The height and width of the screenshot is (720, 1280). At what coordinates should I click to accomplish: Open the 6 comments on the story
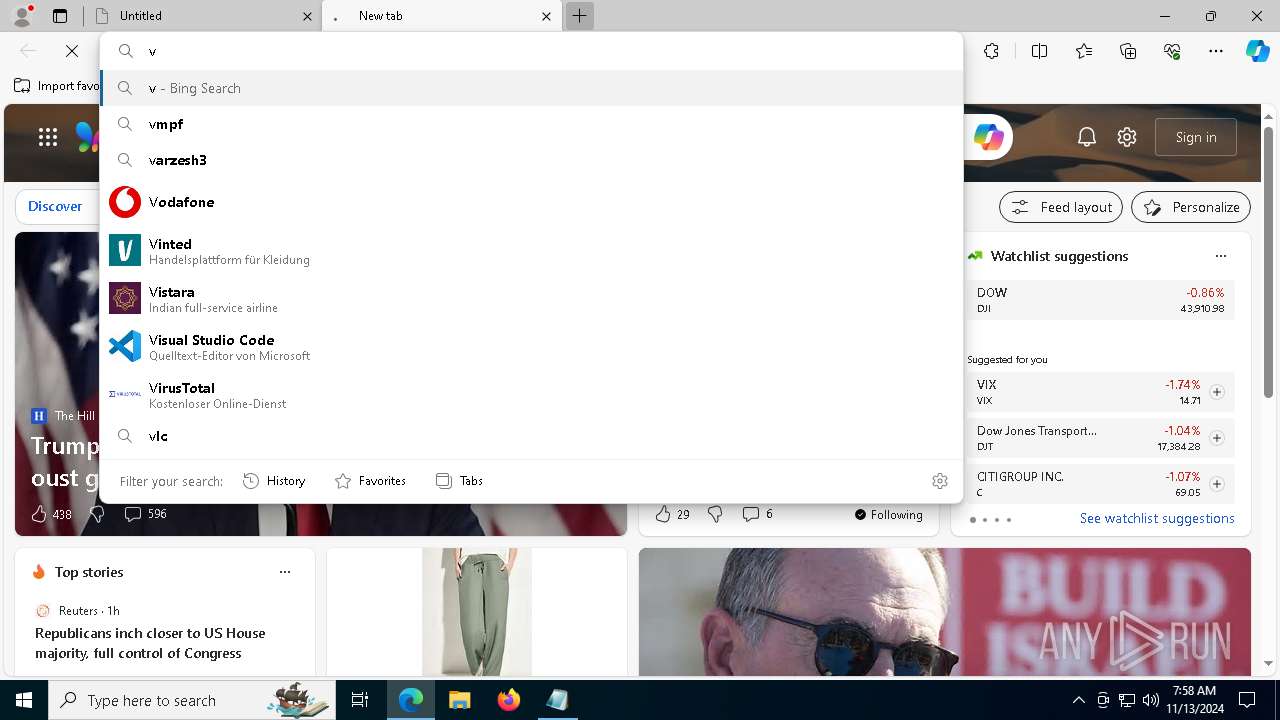757,514
